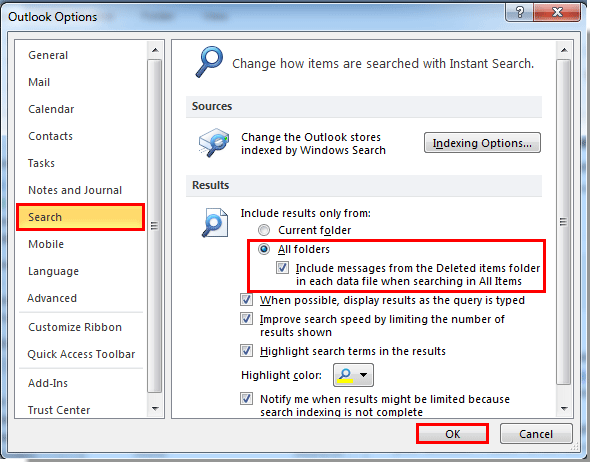Click the options pane scroll-up arrow

(x=564, y=50)
